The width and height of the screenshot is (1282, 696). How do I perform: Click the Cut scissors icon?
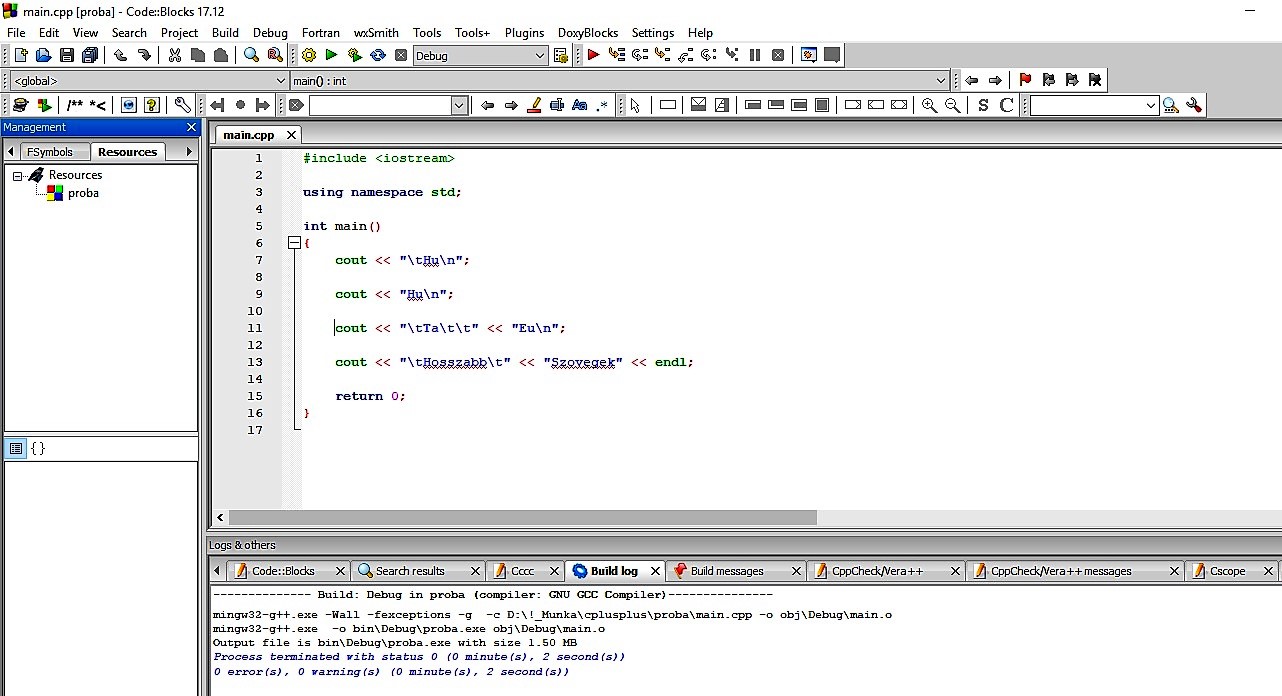pos(175,56)
